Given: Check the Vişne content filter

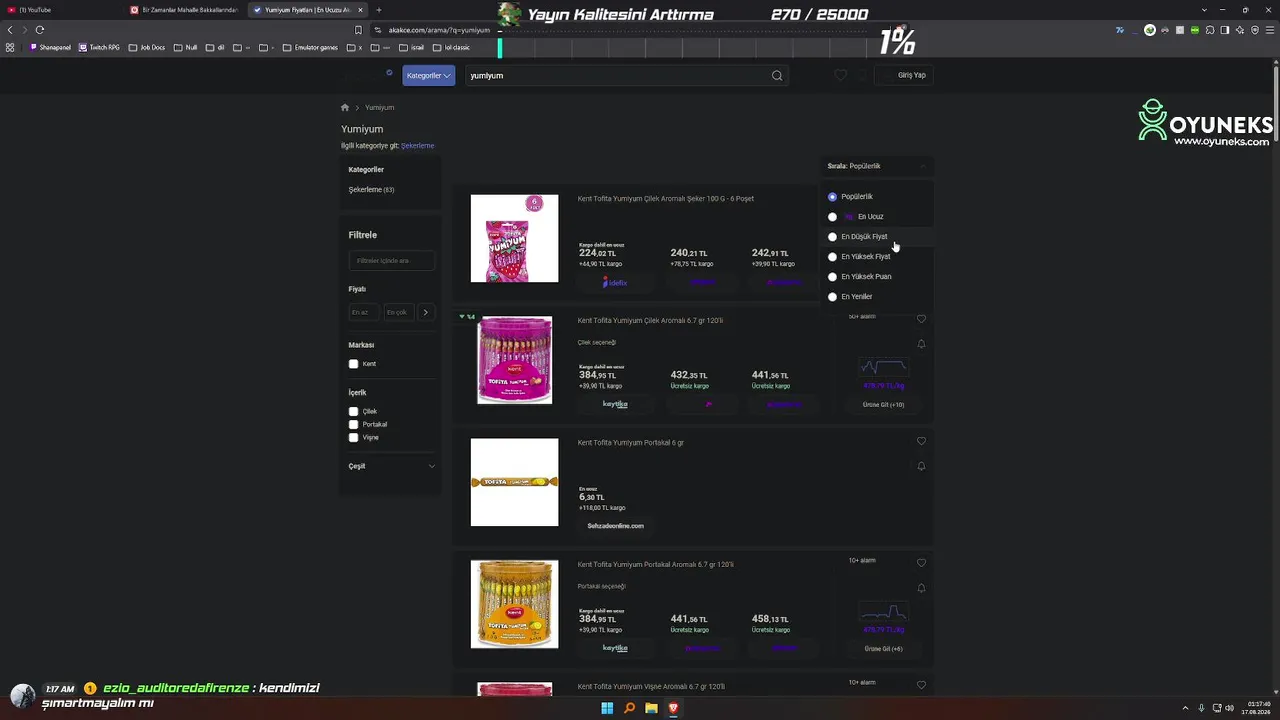Looking at the screenshot, I should 353,437.
